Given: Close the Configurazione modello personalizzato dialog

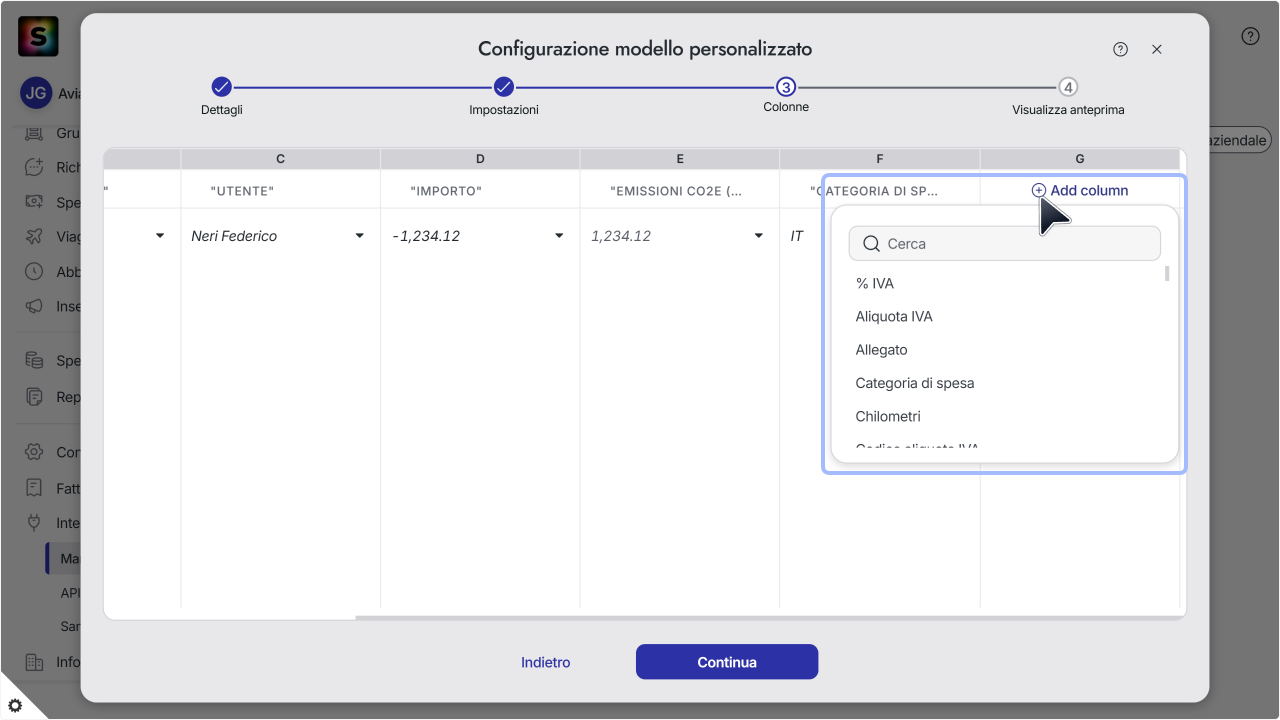Looking at the screenshot, I should (x=1157, y=49).
